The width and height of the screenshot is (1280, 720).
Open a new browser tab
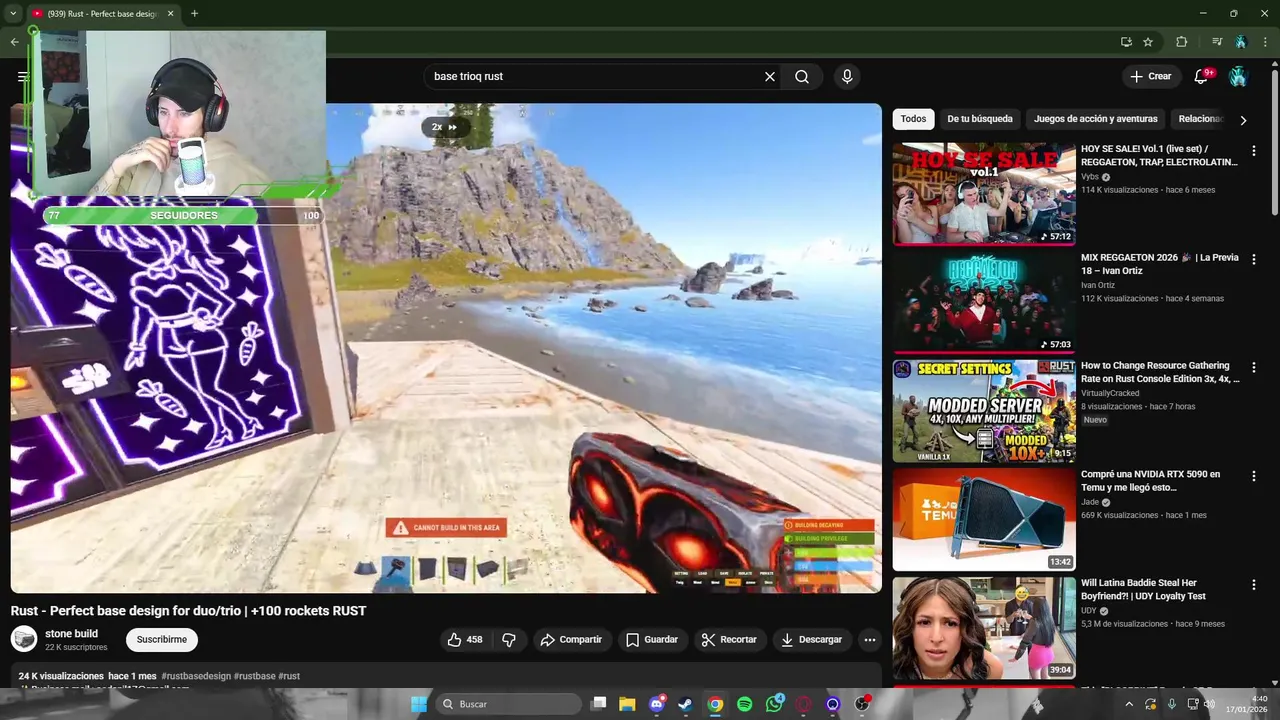194,13
